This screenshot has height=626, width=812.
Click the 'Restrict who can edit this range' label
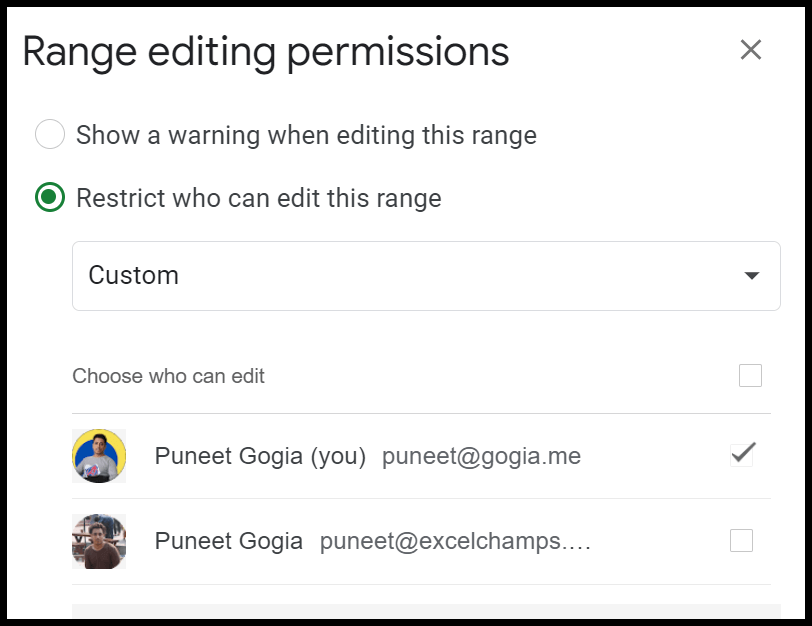(x=258, y=198)
